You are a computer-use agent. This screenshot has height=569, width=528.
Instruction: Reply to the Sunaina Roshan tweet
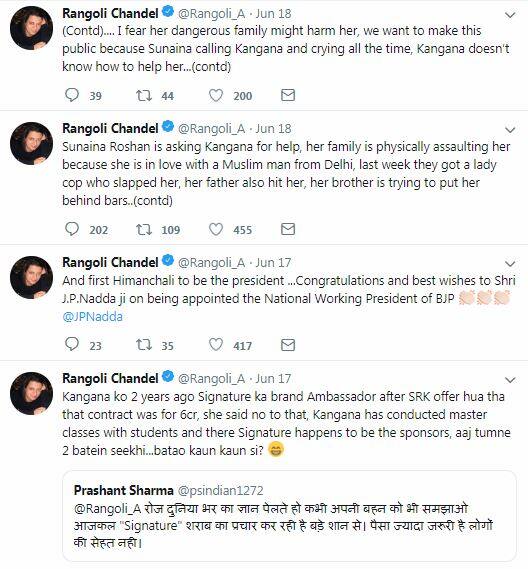coord(72,229)
